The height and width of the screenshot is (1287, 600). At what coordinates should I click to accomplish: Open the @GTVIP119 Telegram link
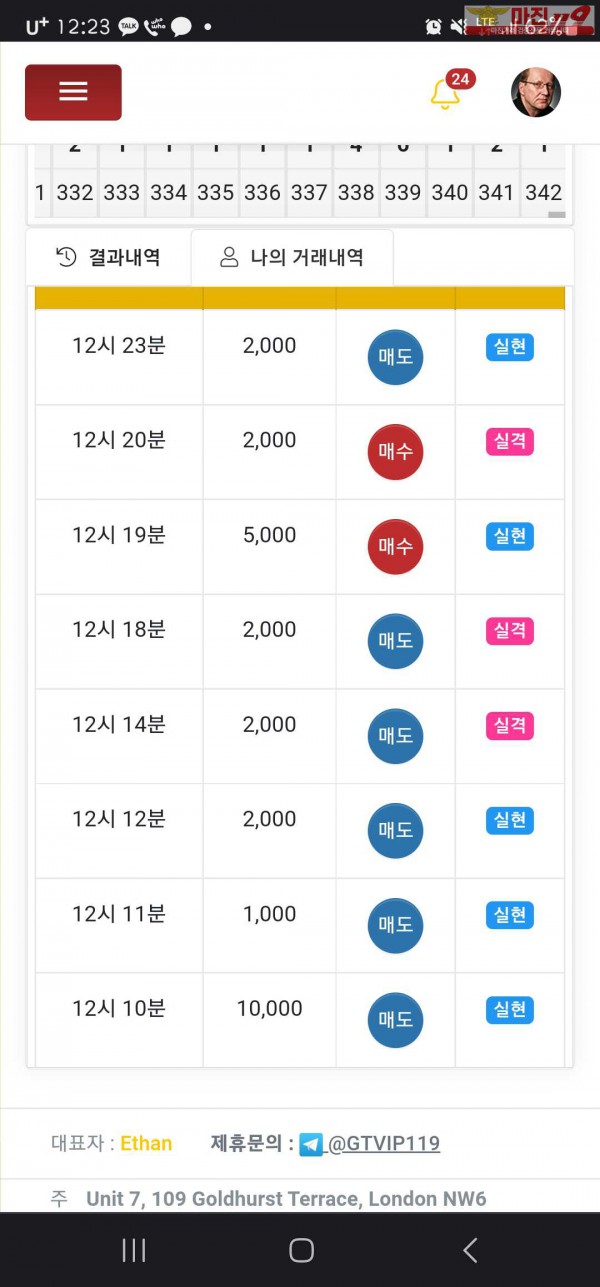click(x=384, y=1143)
